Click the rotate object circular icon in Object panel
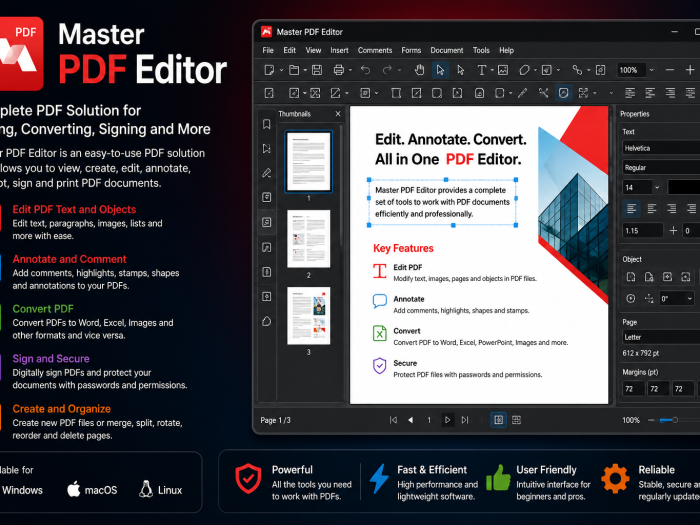700x525 pixels. 630,298
